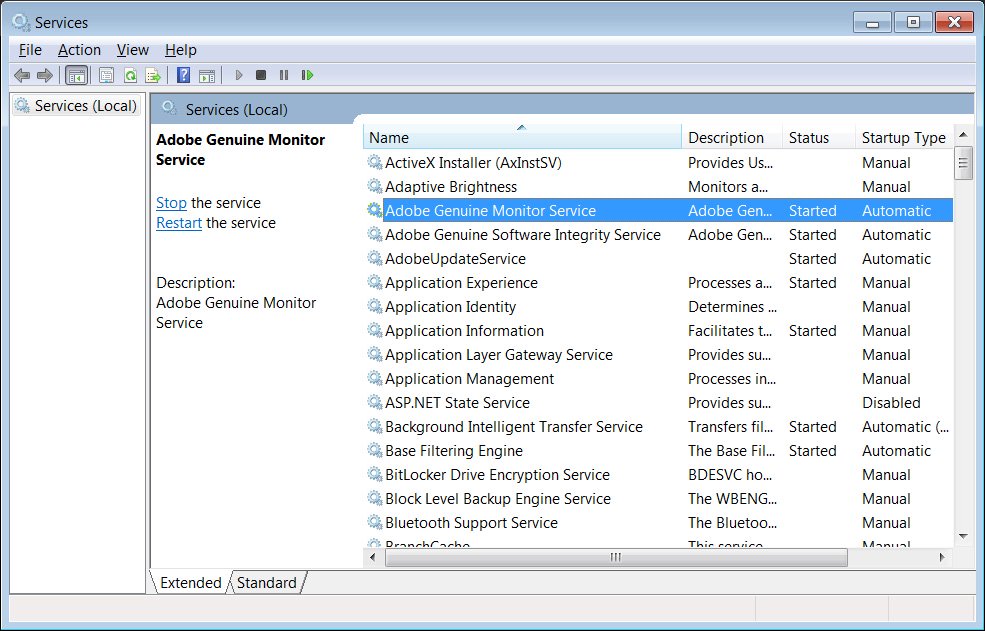Sort by the Name column header
Viewport: 985px width, 631px height.
click(x=523, y=137)
